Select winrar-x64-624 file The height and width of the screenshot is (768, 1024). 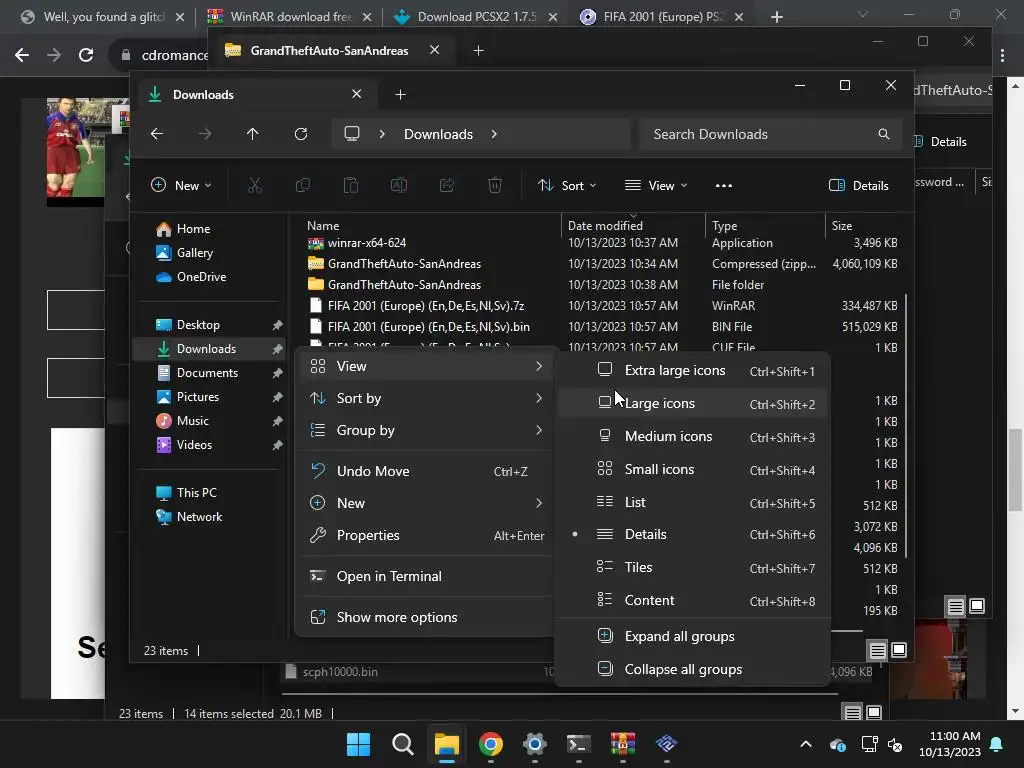[367, 243]
